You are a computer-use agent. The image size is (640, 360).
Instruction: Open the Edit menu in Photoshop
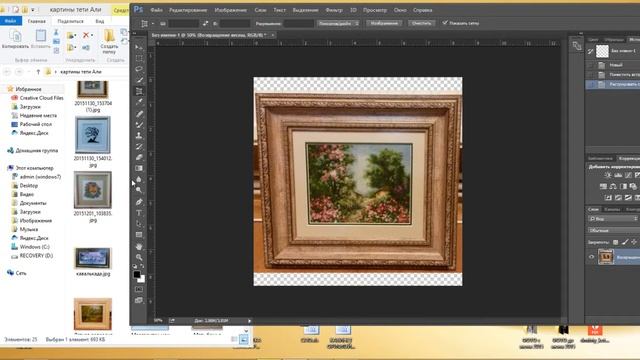pos(188,10)
